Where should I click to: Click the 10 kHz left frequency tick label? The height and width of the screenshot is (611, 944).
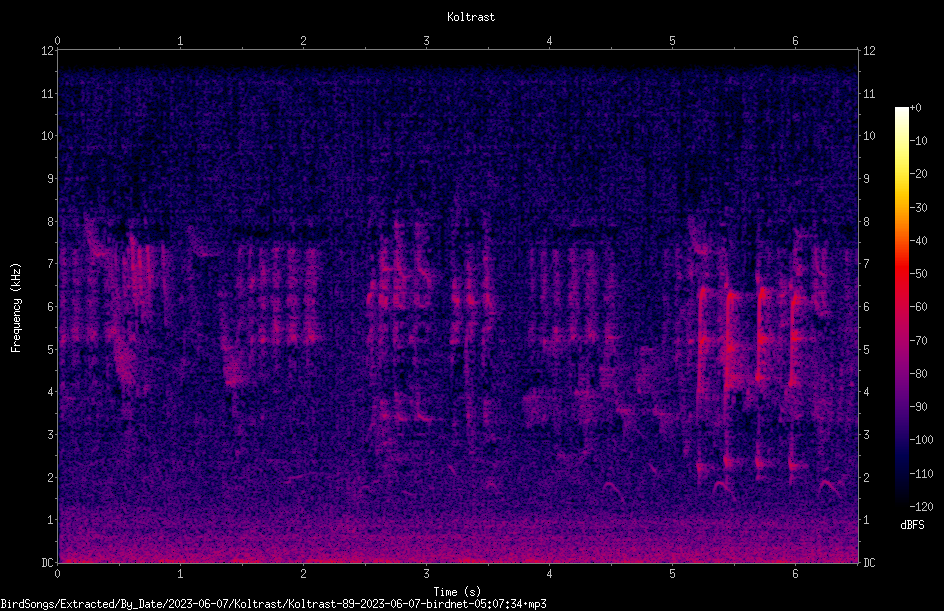click(47, 135)
